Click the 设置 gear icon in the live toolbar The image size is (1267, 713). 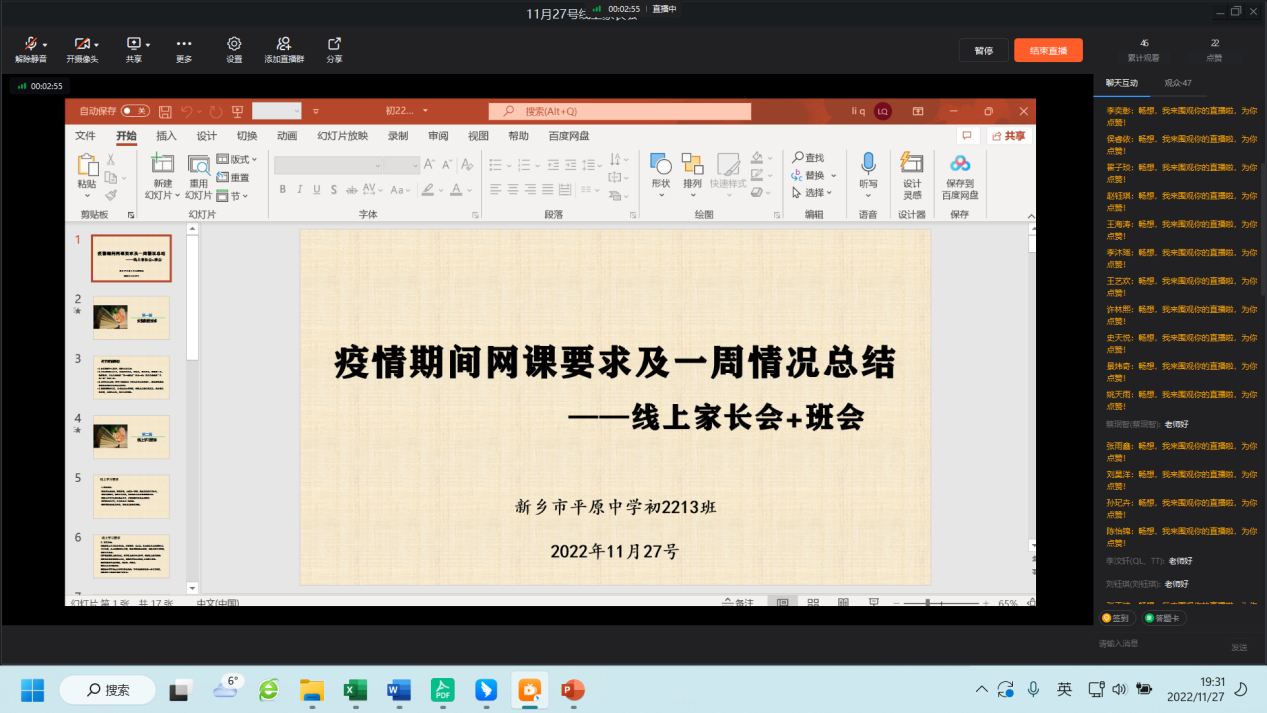coord(234,44)
